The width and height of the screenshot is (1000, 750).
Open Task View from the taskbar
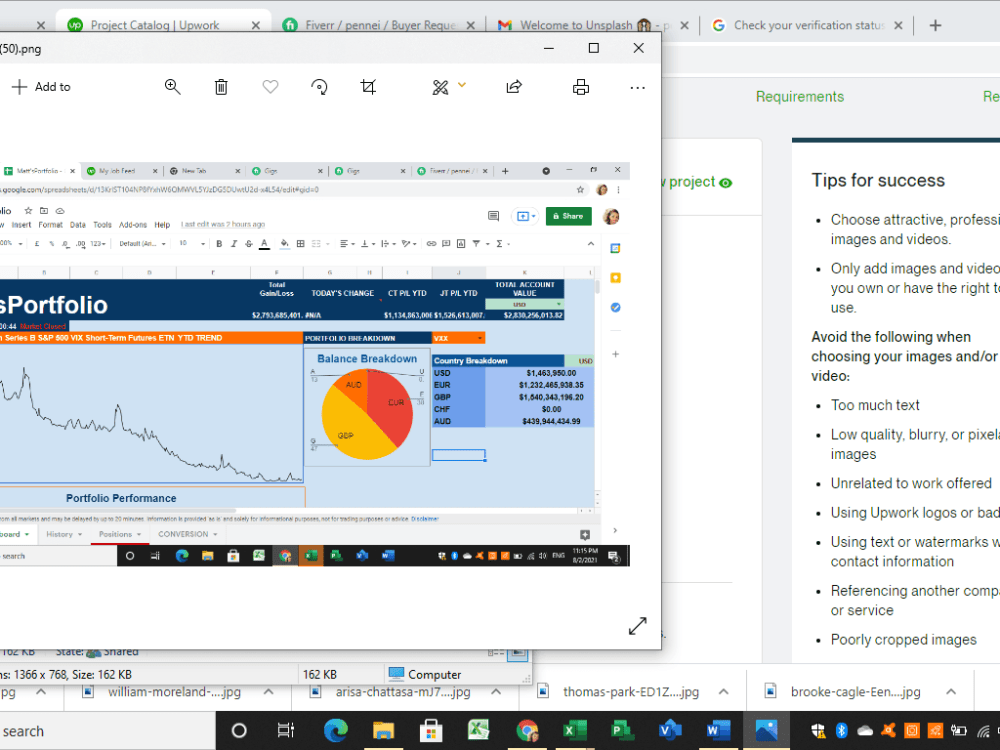286,730
